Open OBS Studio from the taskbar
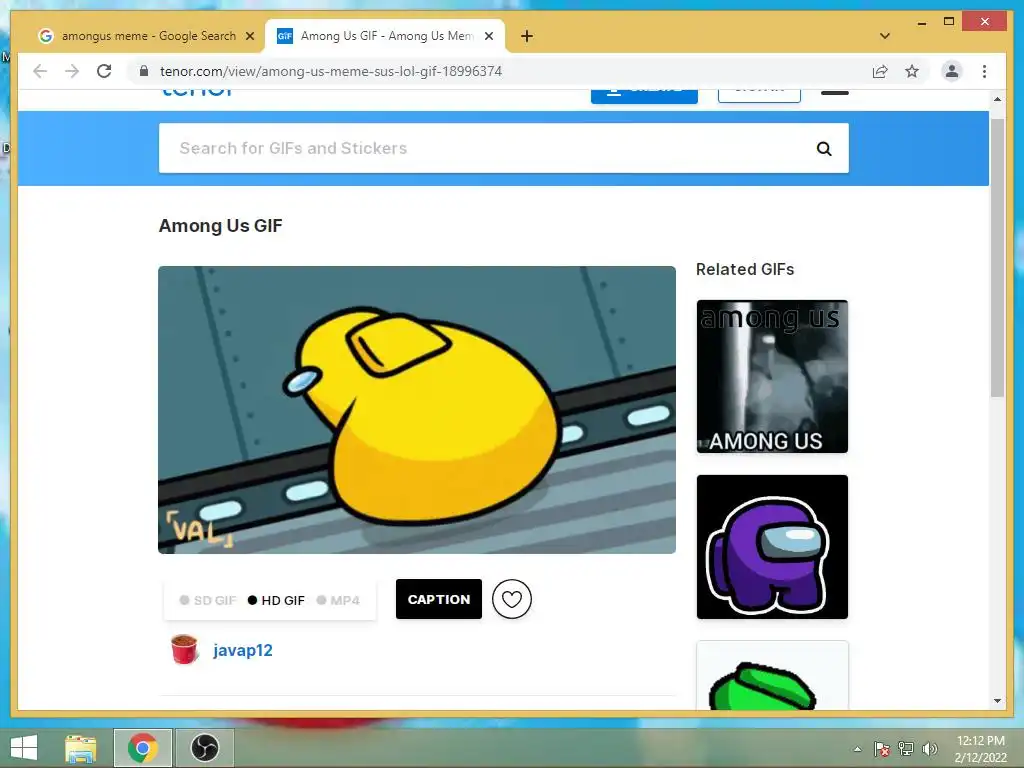The image size is (1024, 768). tap(204, 748)
